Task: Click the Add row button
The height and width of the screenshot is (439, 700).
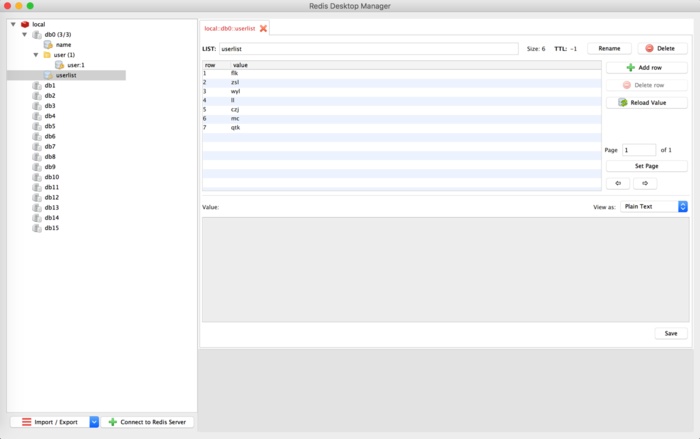Action: [646, 67]
